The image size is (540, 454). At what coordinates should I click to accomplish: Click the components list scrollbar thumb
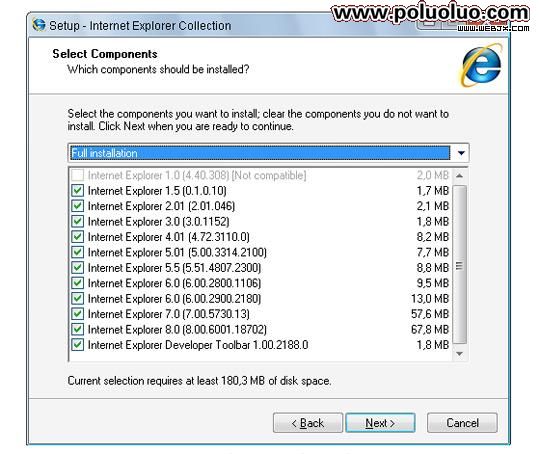coord(459,265)
